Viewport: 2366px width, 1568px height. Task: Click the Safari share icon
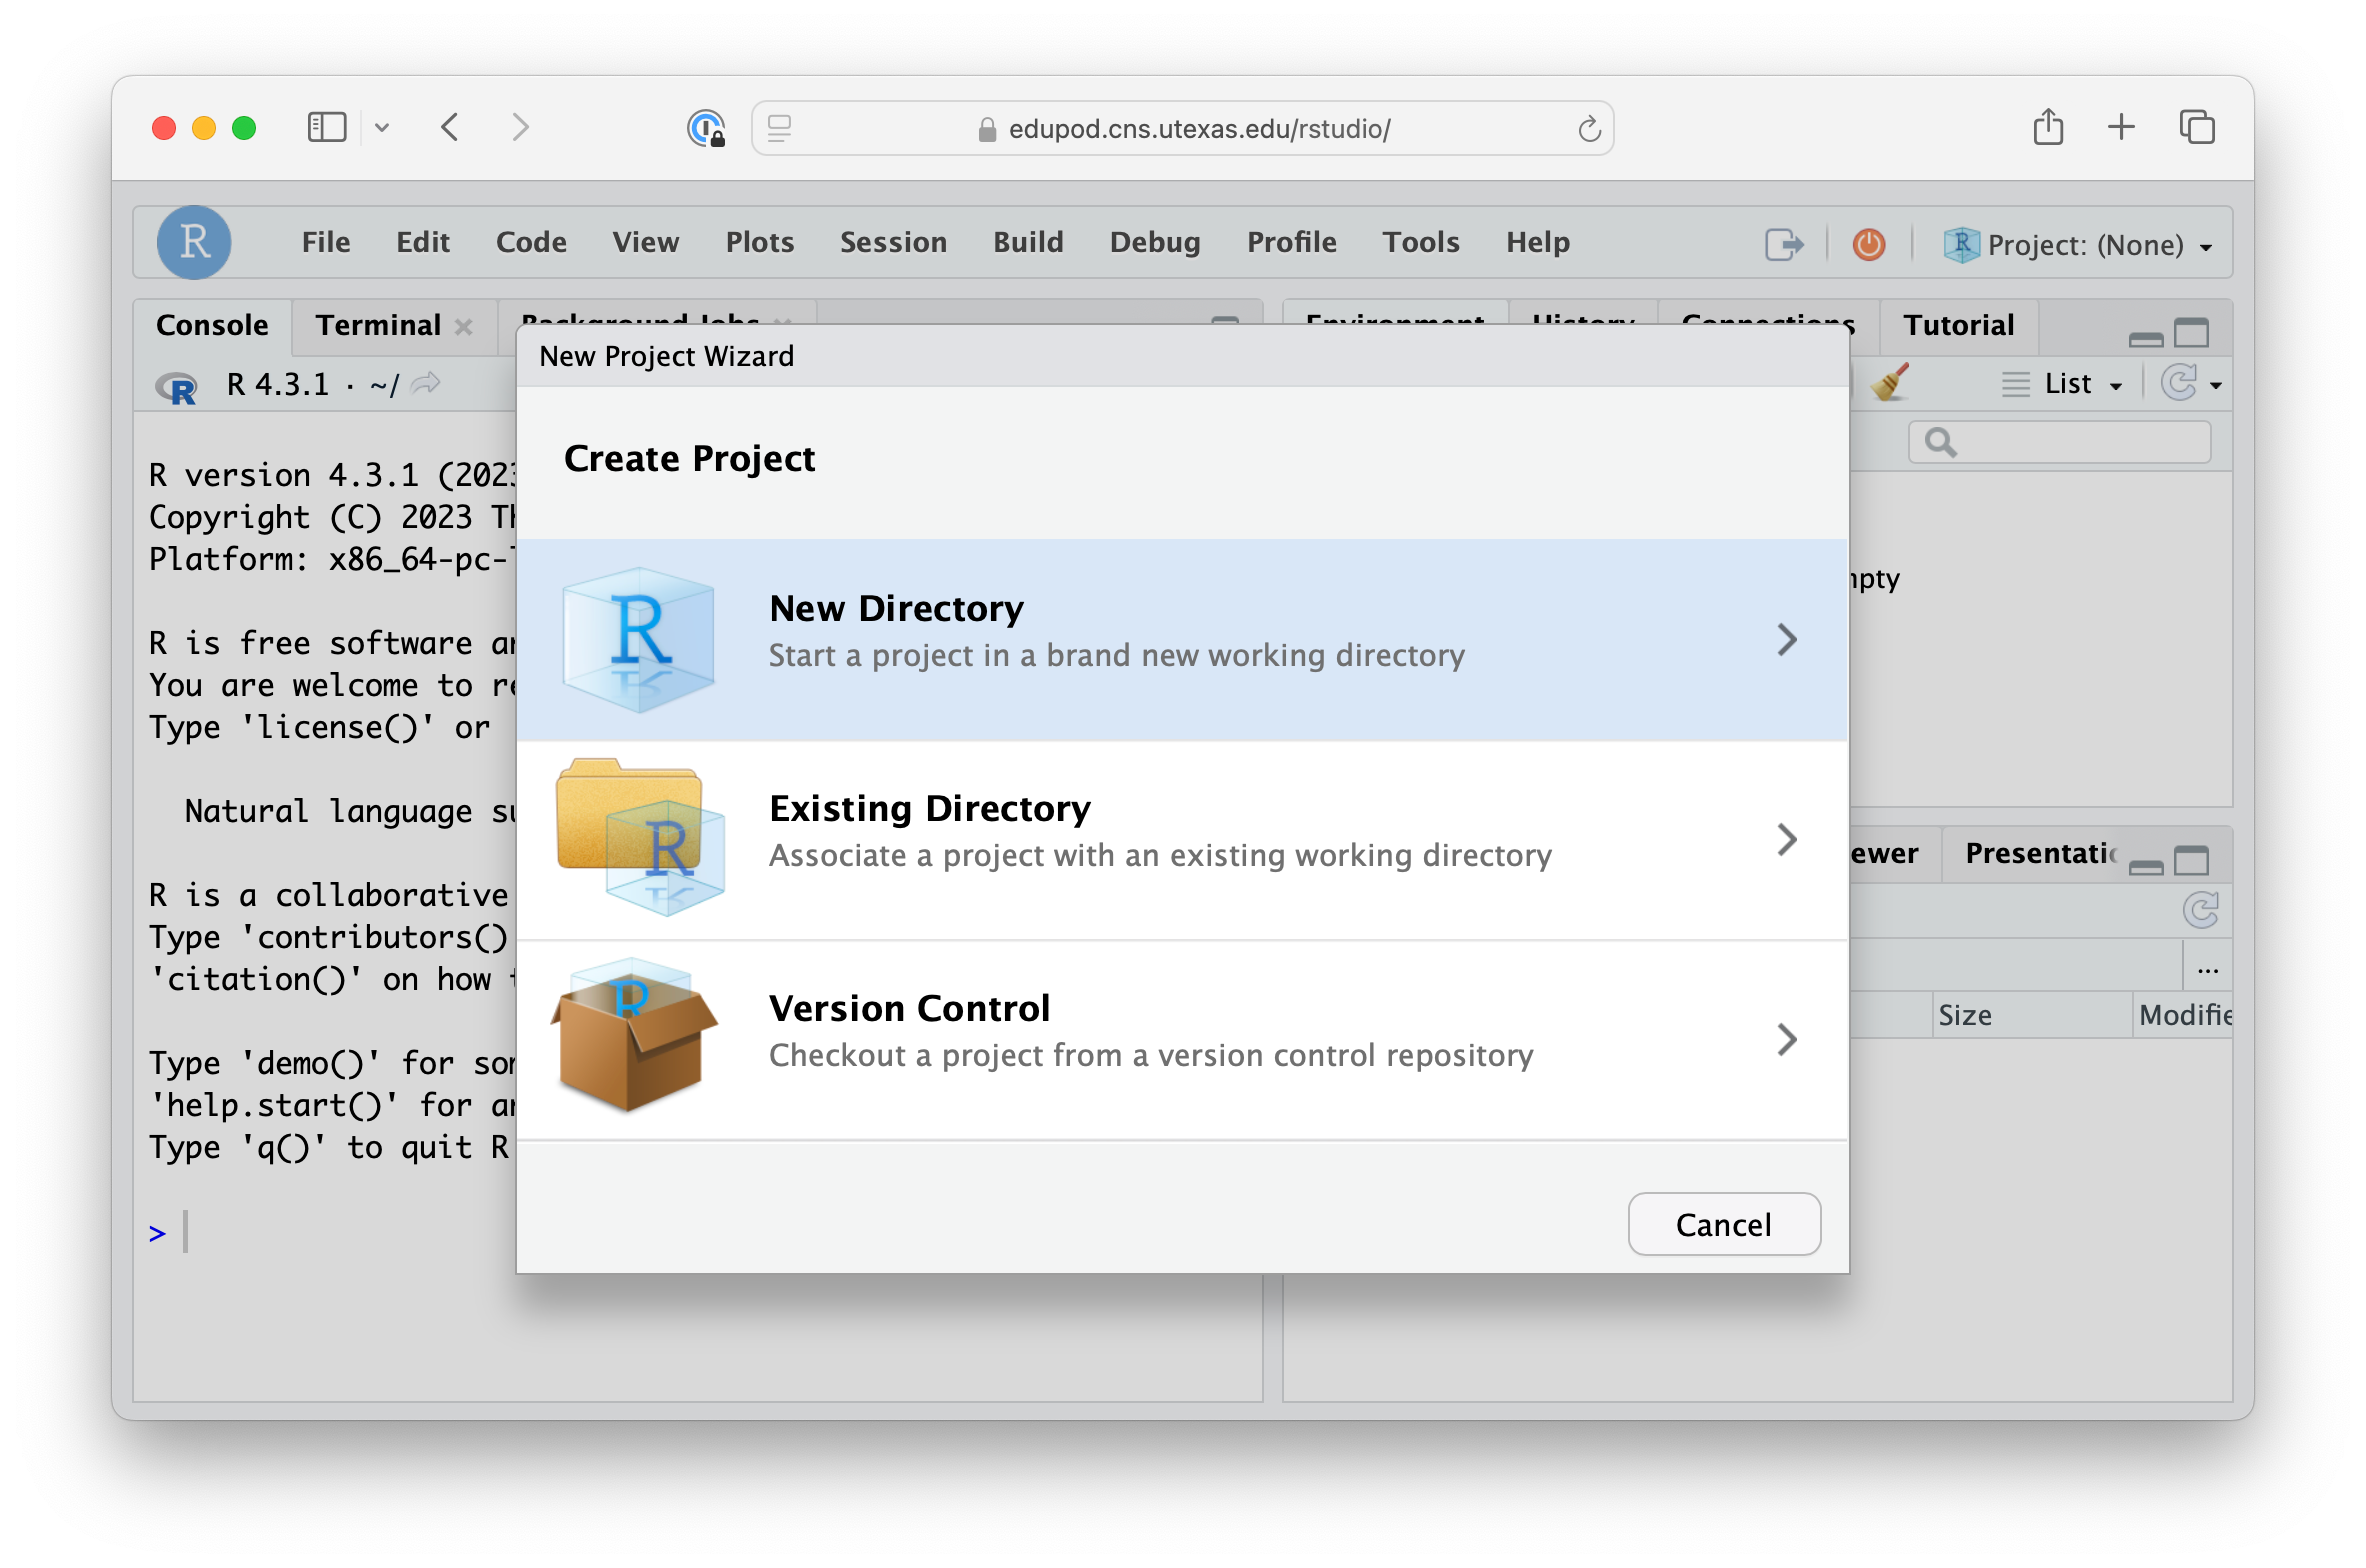tap(2048, 128)
